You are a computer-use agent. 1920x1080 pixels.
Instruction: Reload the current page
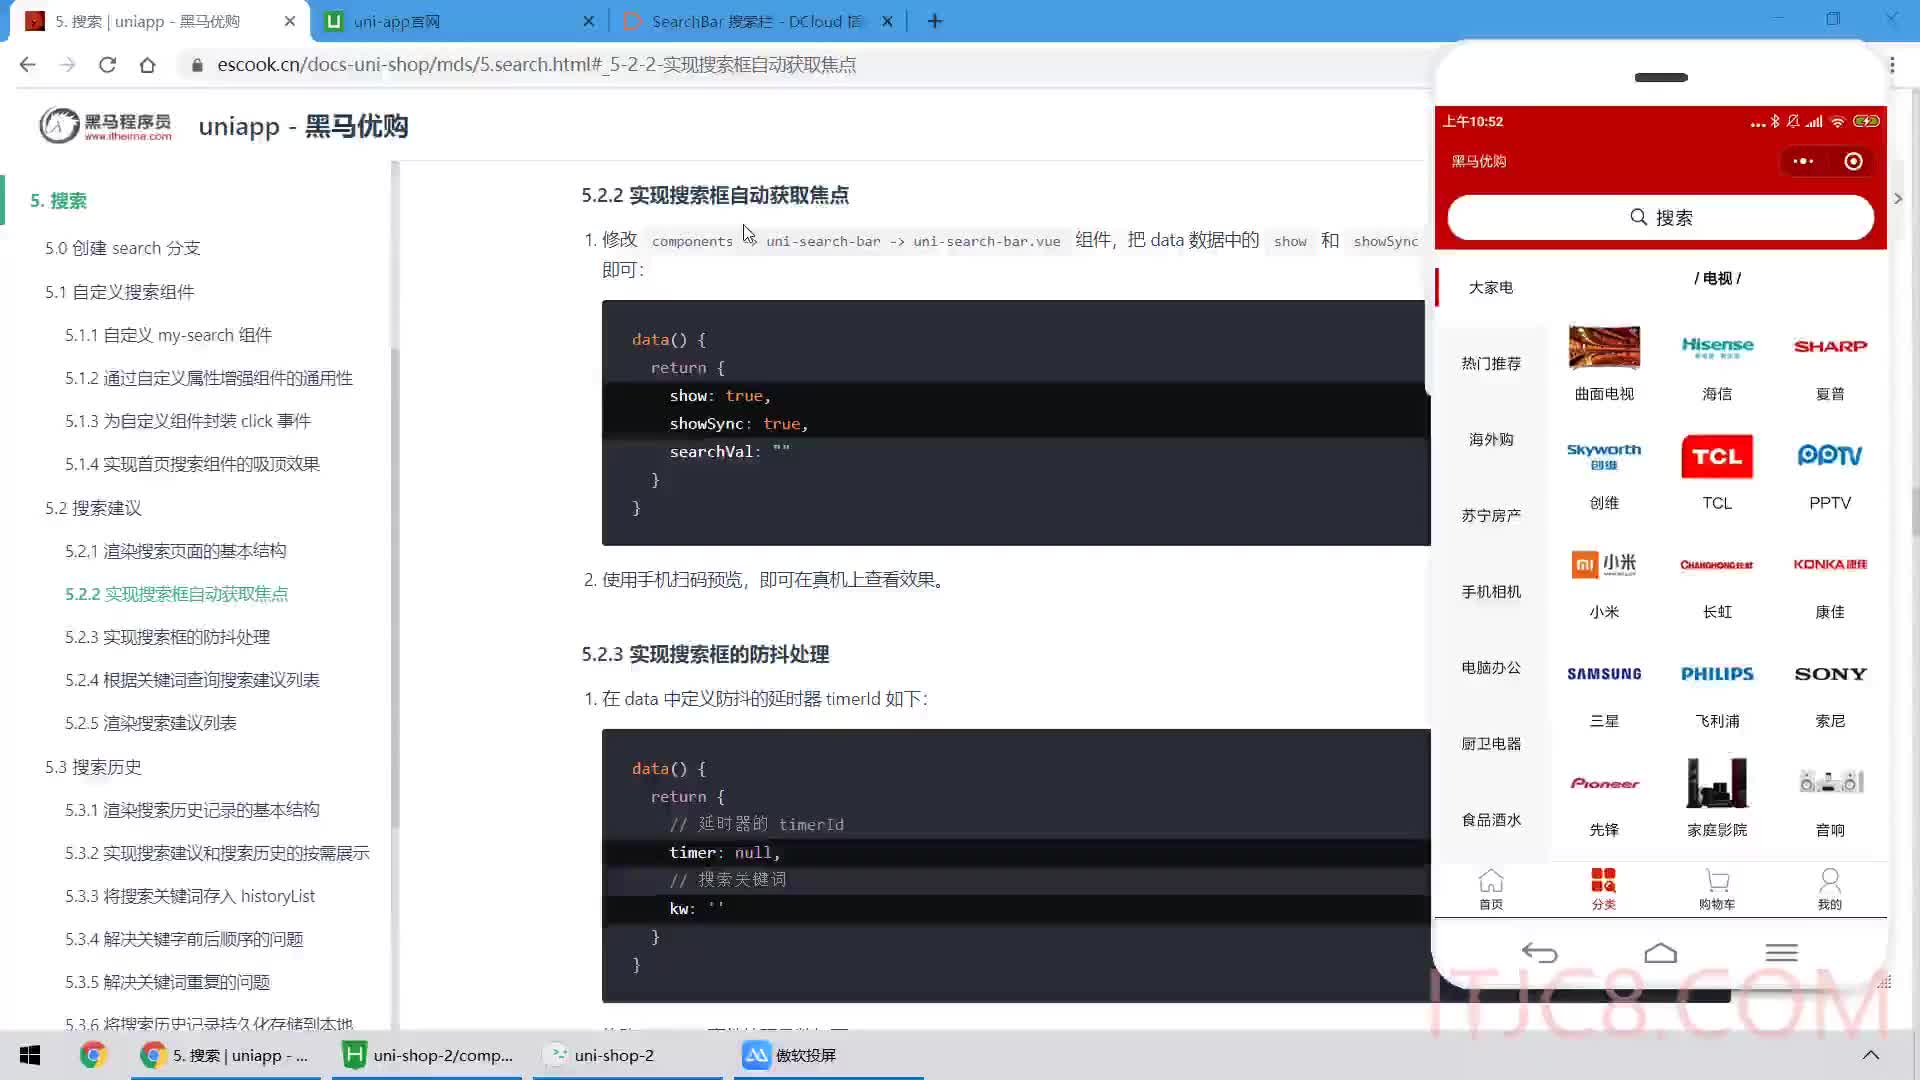[107, 65]
